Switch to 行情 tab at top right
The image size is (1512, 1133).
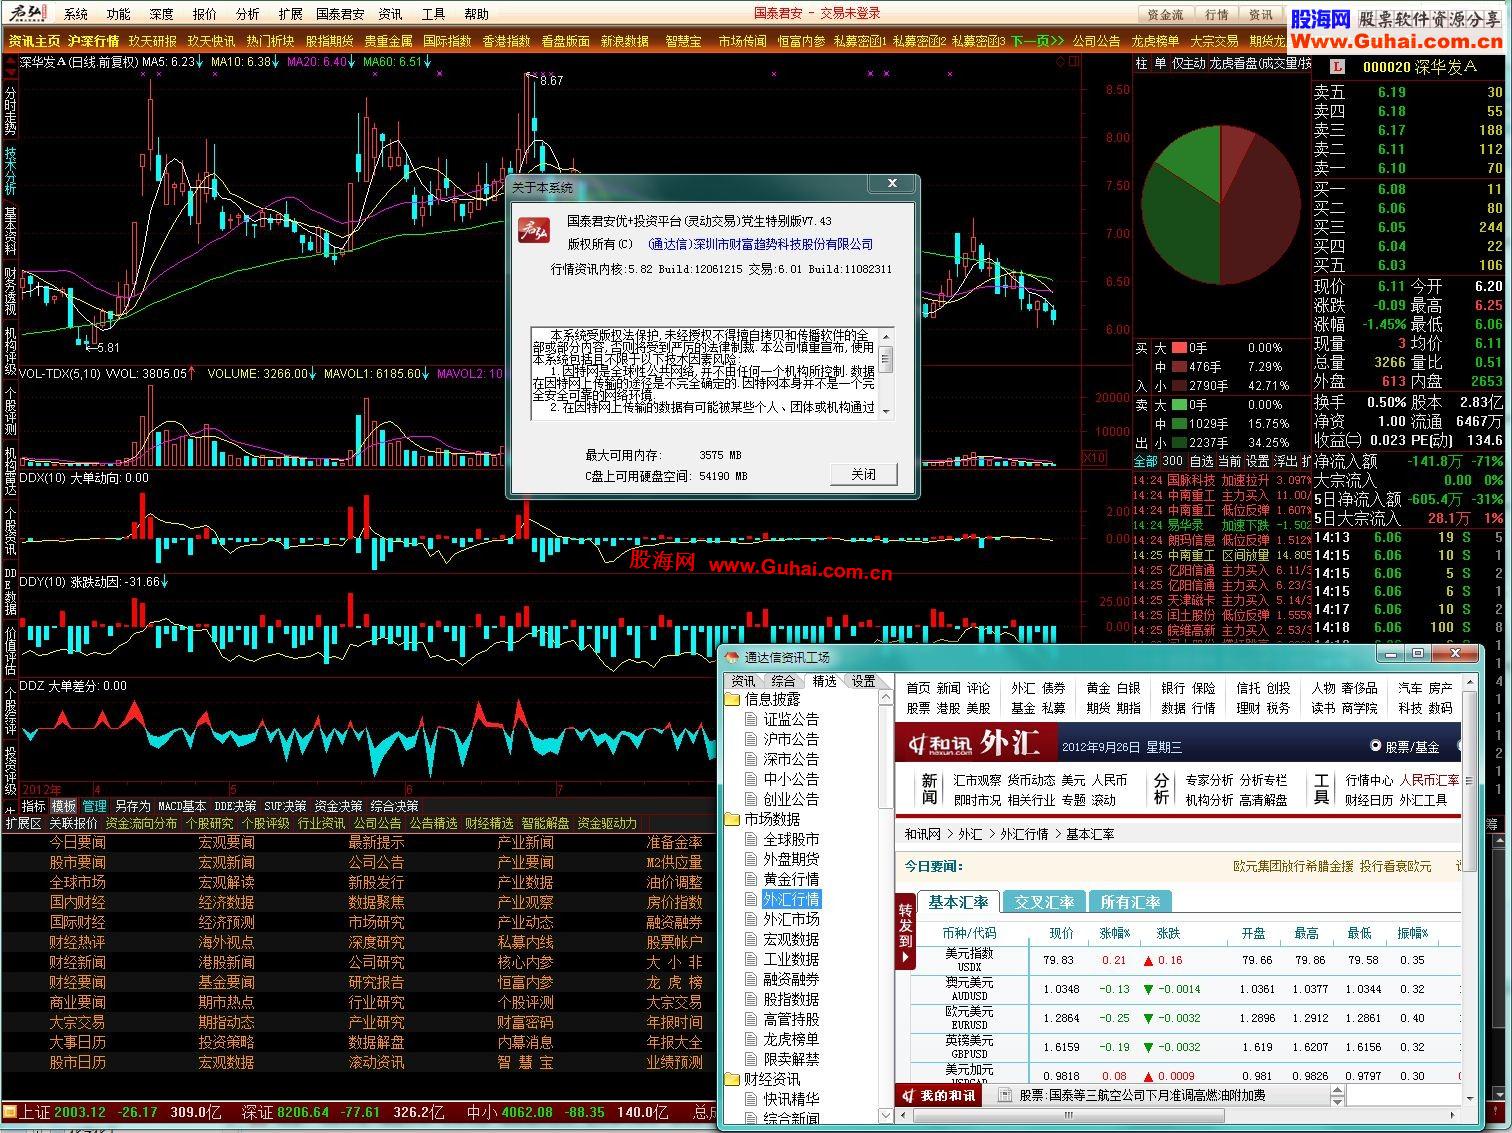click(x=1216, y=14)
